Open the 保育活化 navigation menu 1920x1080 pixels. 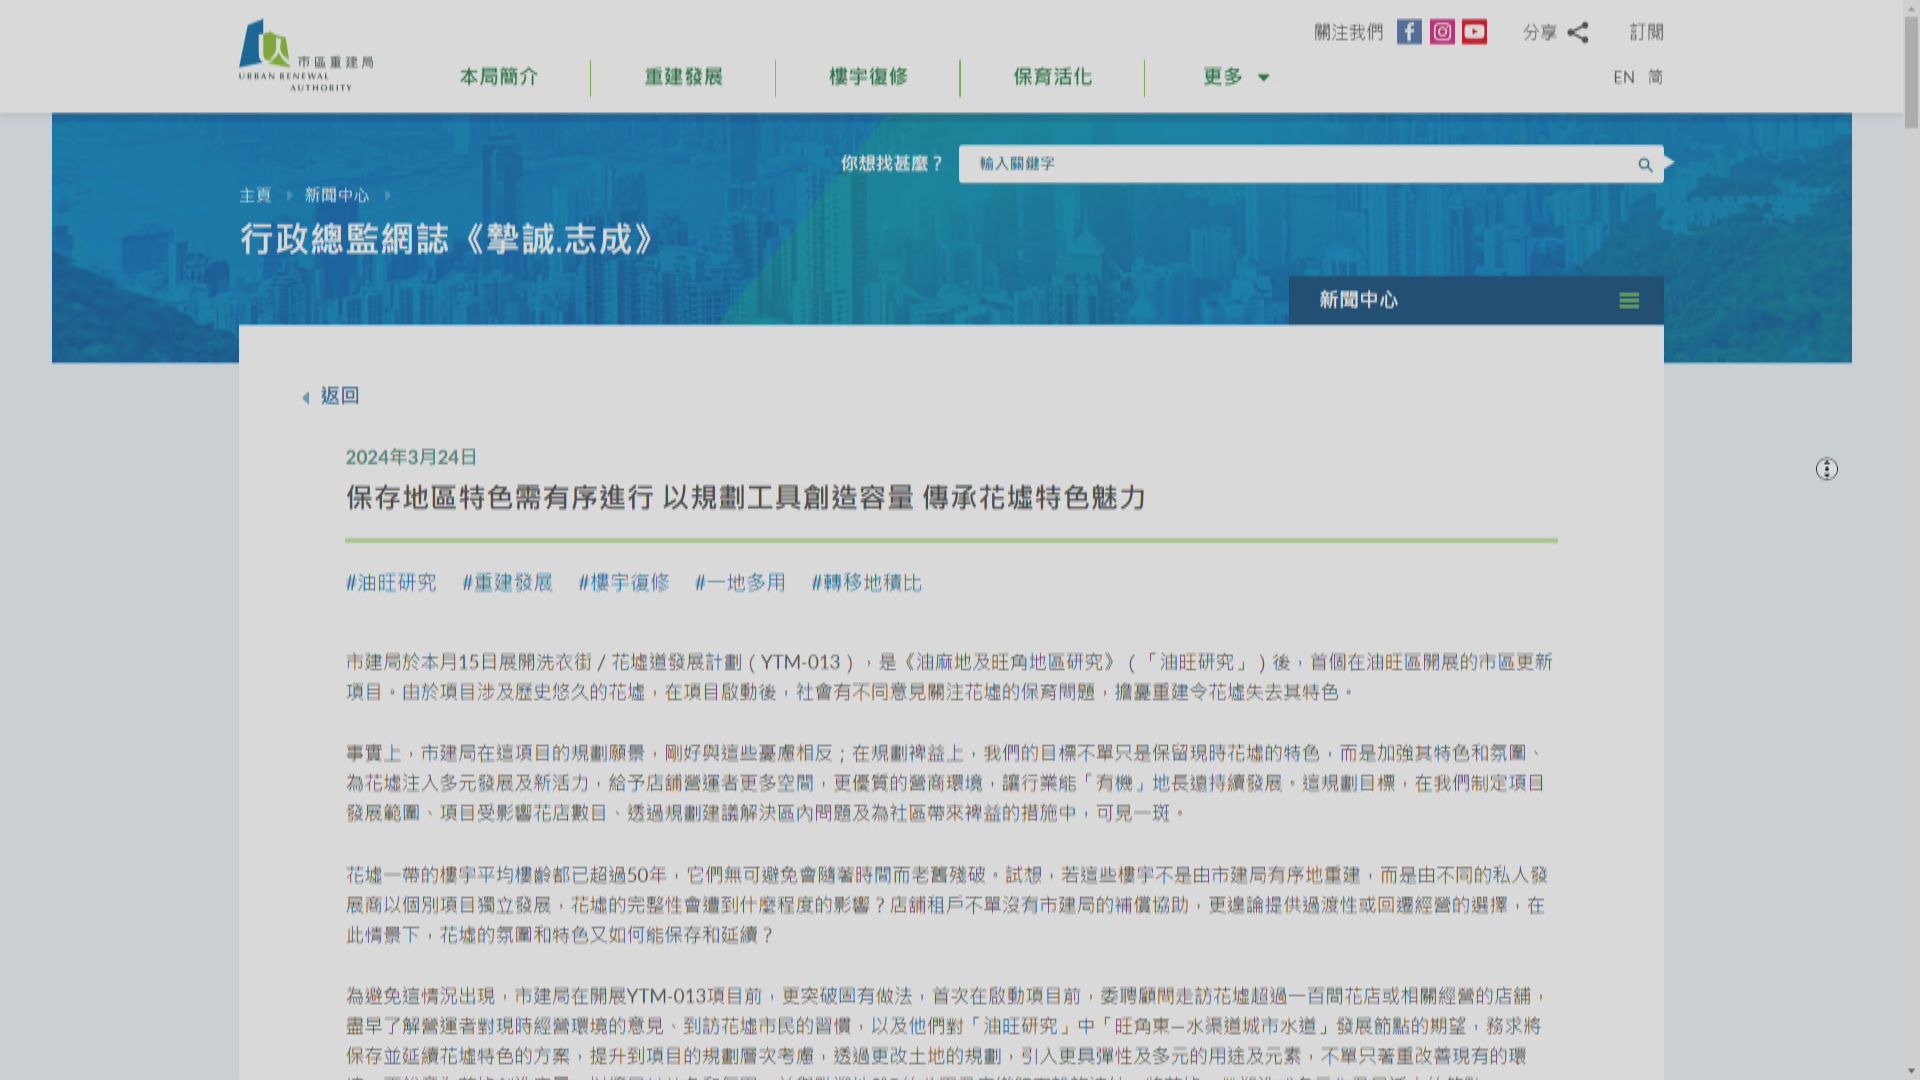1051,77
